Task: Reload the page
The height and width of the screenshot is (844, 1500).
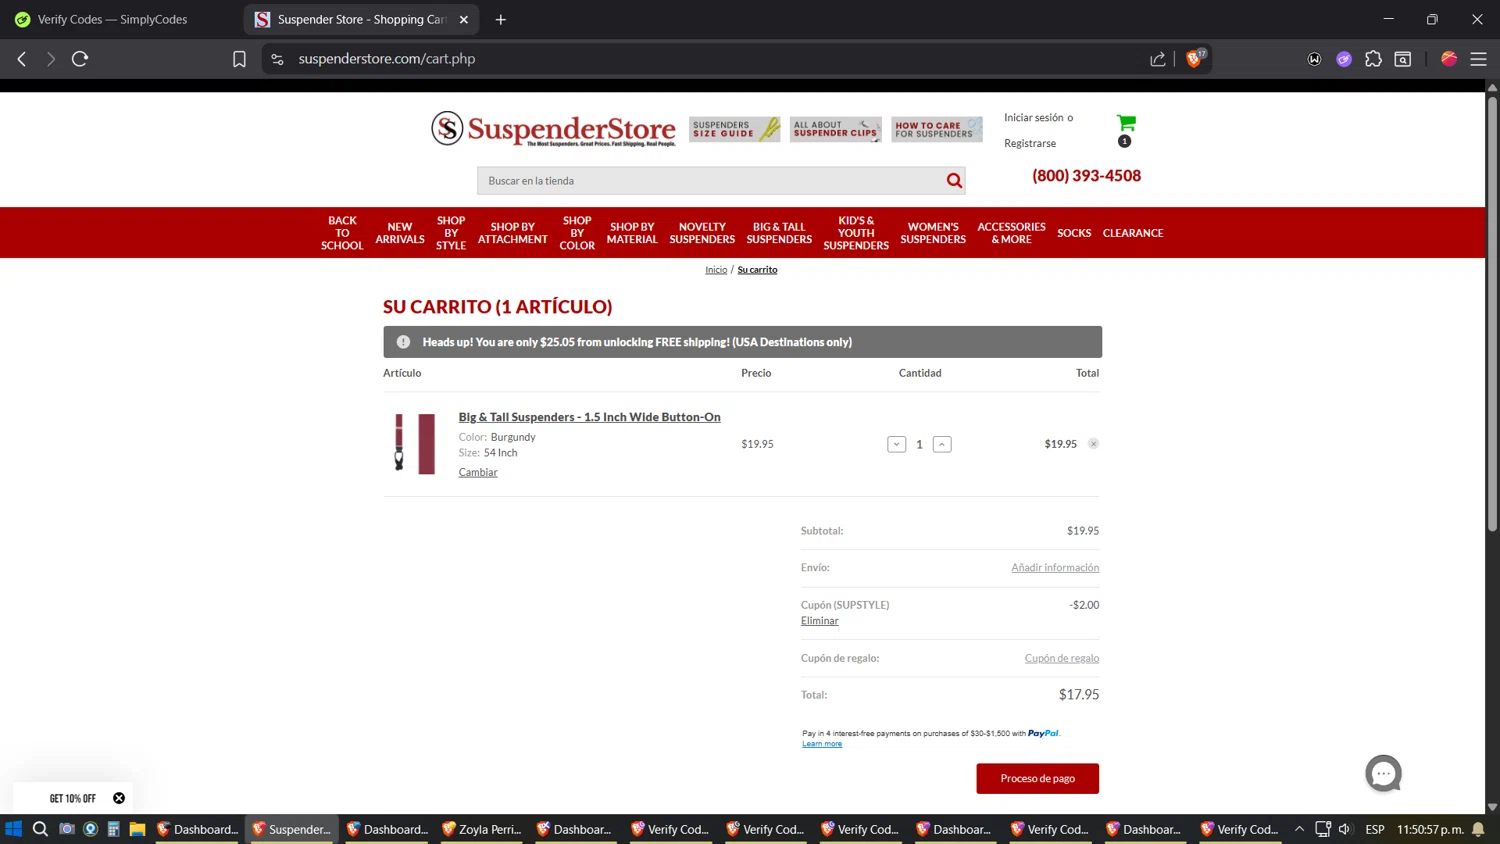Action: [x=80, y=59]
